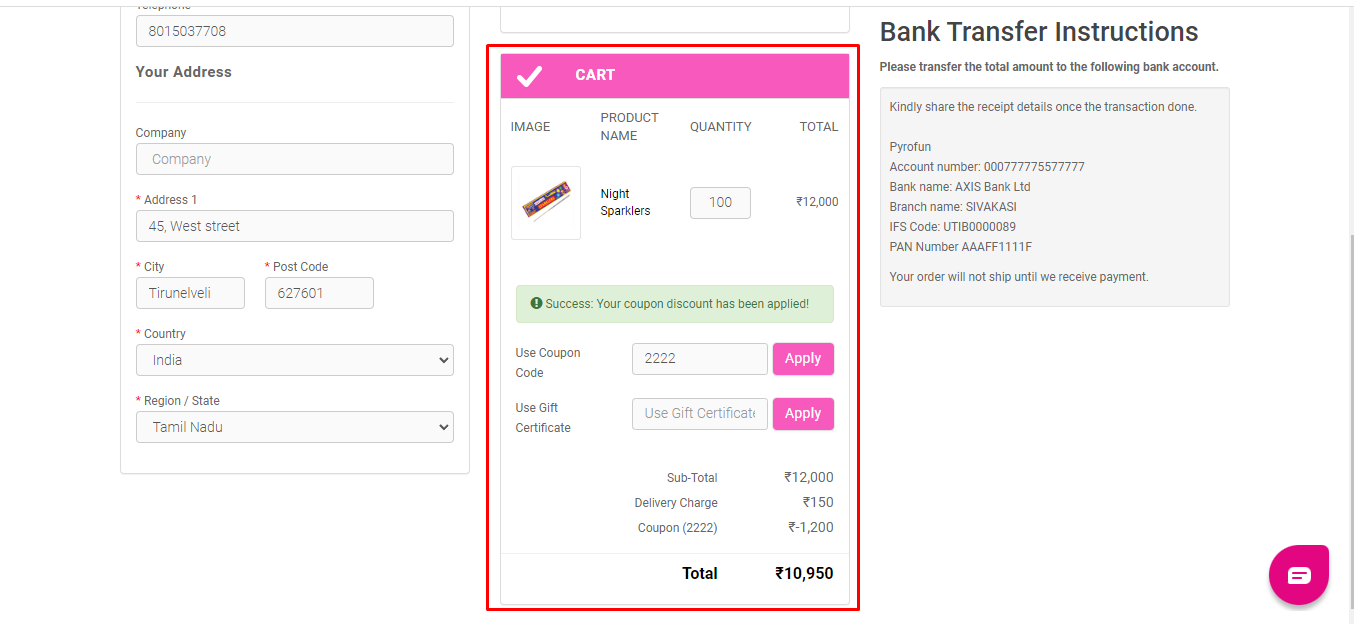Expand the Country dropdown showing India
This screenshot has width=1354, height=624.
tap(295, 360)
